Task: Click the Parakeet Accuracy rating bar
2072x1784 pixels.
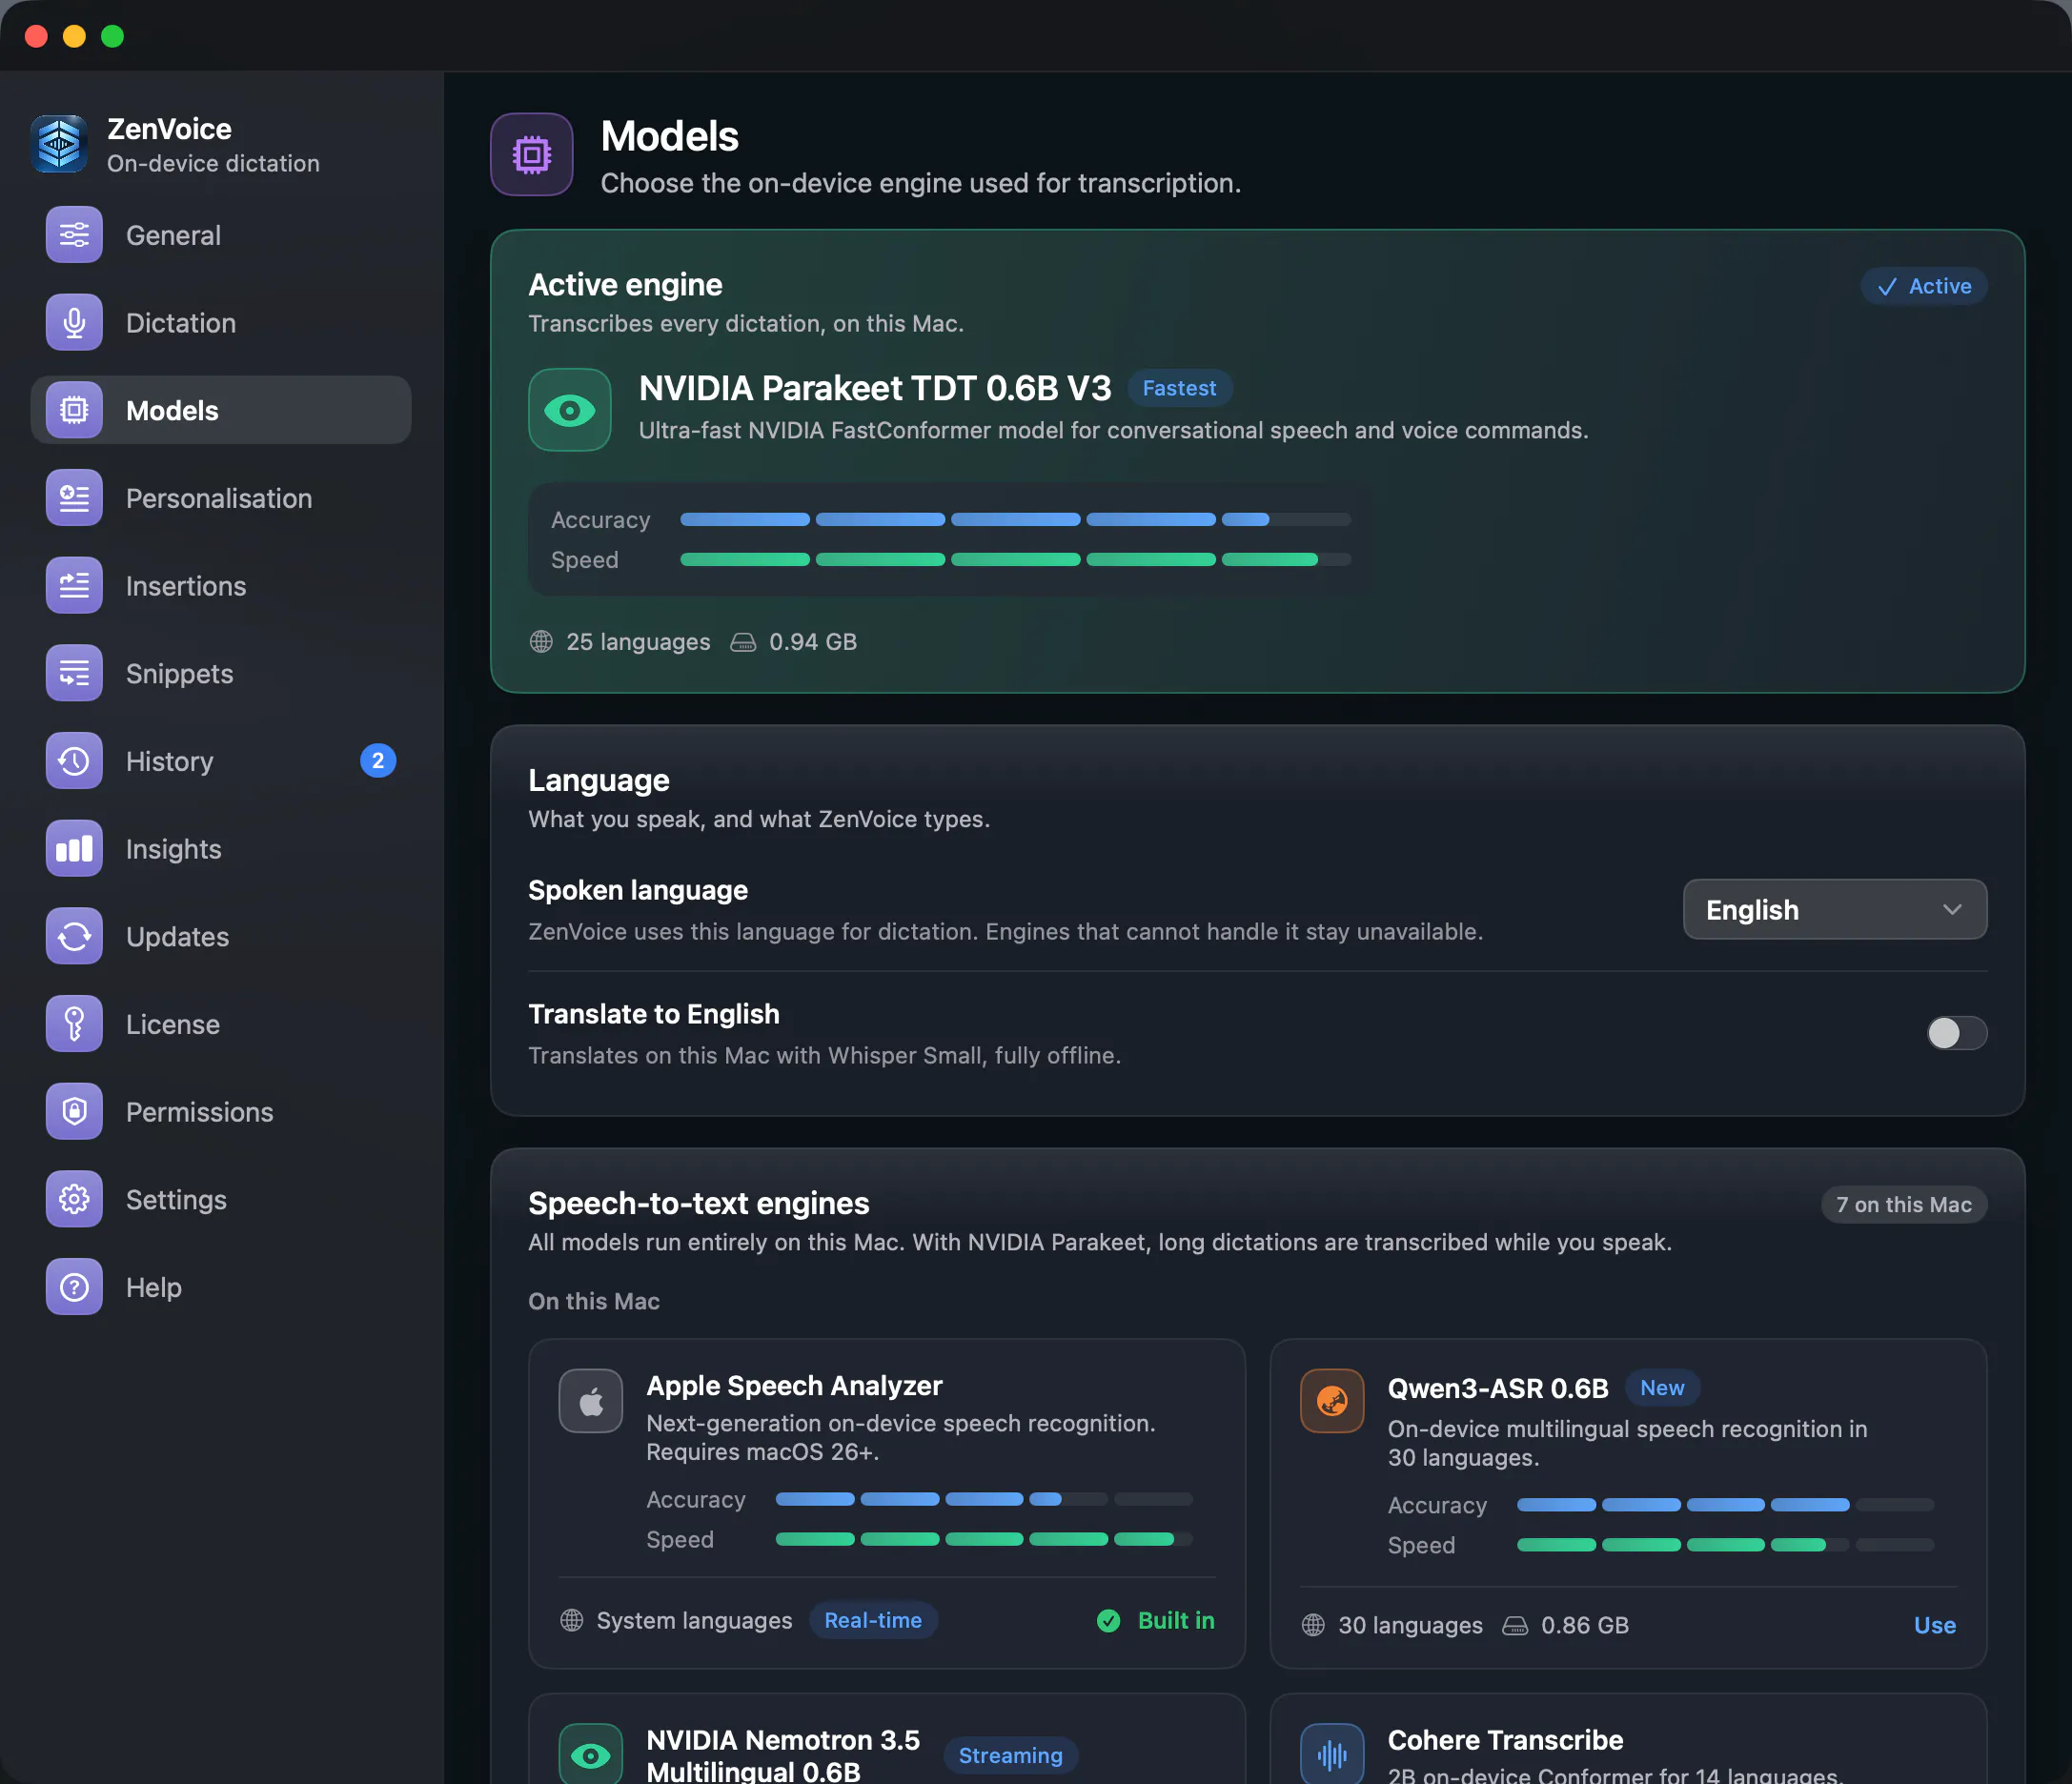Action: tap(1015, 520)
